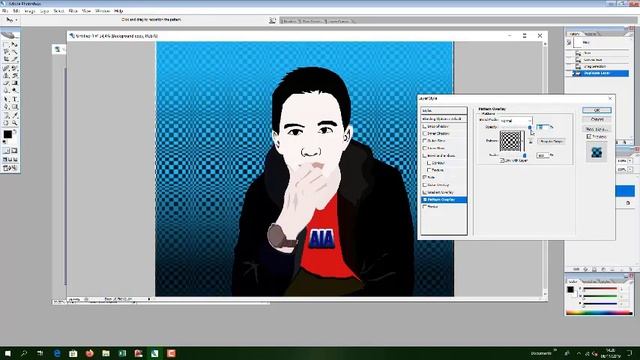640x360 pixels.
Task: Toggle the Satin checkbox
Action: click(424, 177)
